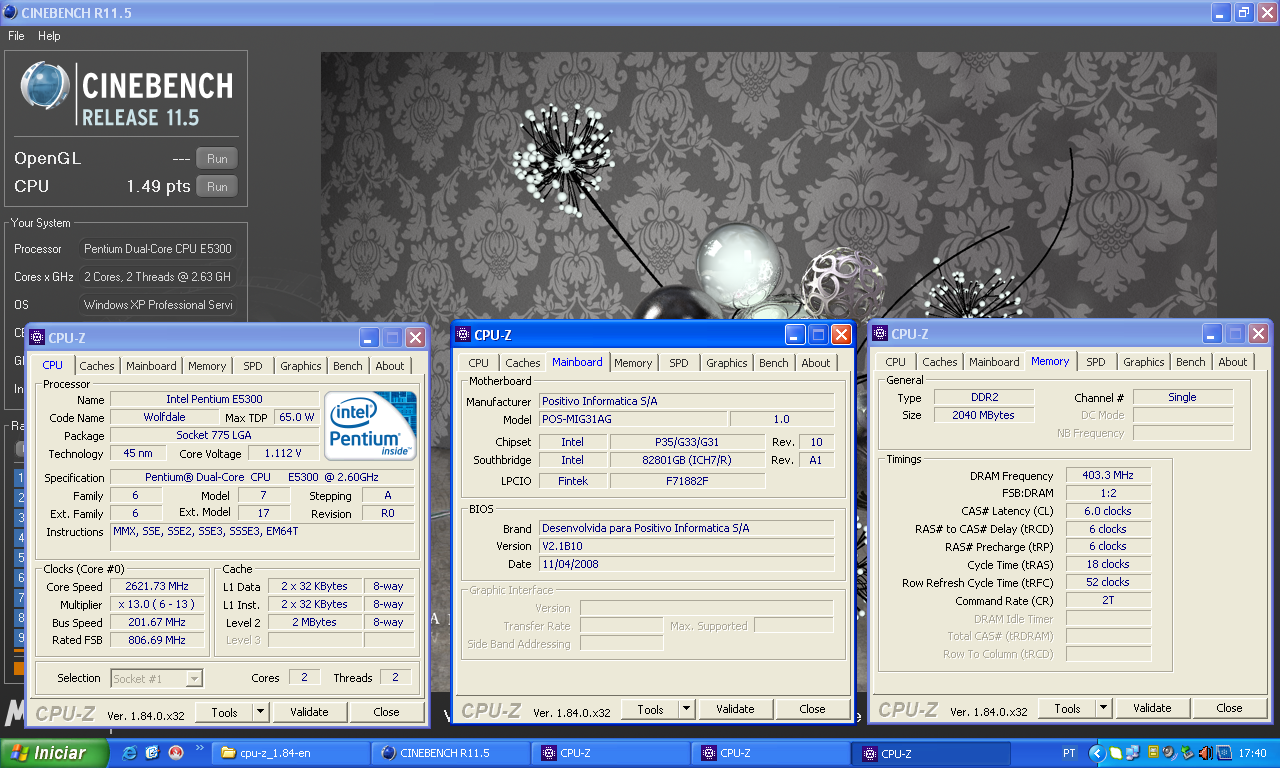This screenshot has height=768, width=1280.
Task: Switch to SPD tab in CPU window
Action: [x=253, y=366]
